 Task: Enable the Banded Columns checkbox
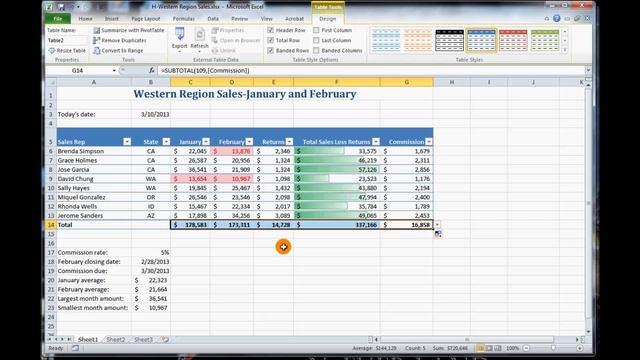pyautogui.click(x=316, y=51)
